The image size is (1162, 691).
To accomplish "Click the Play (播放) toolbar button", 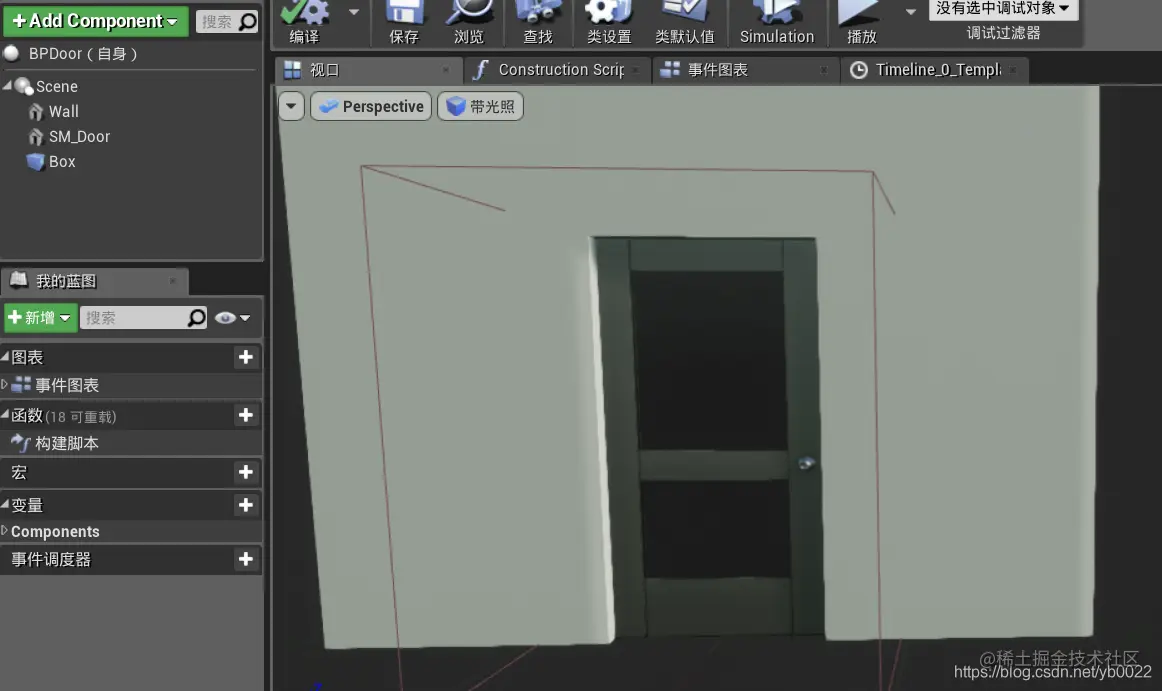I will pos(862,22).
